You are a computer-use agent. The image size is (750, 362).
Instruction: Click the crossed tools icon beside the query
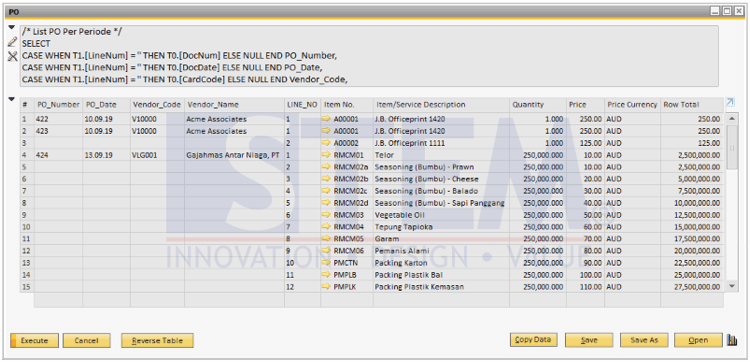[x=12, y=56]
